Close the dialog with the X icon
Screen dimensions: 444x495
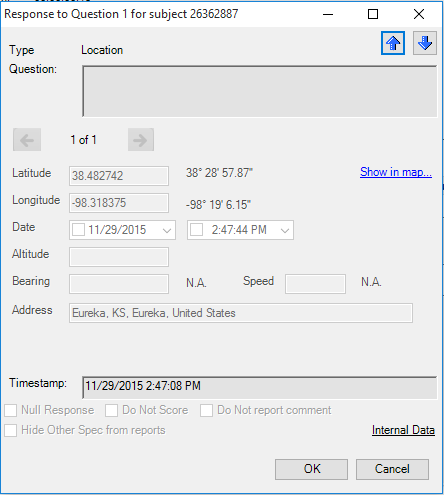coord(419,14)
